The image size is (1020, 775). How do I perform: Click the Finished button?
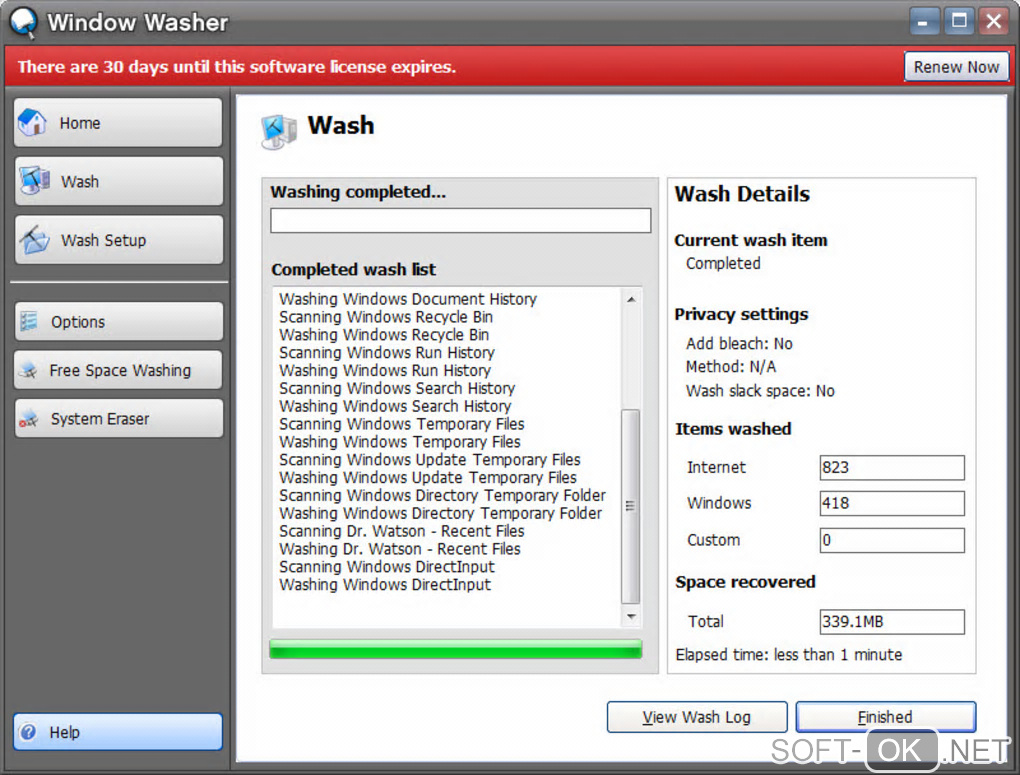point(885,717)
